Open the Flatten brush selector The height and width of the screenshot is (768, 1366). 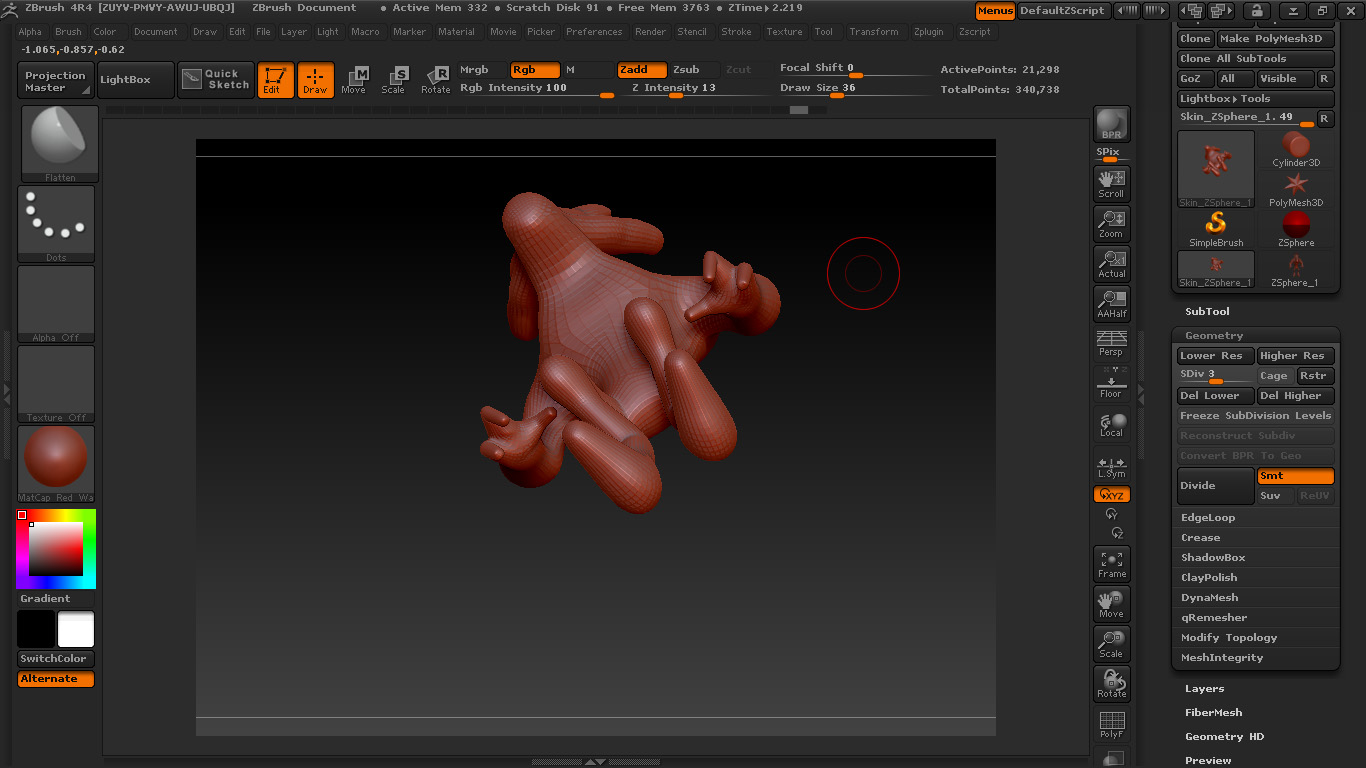(x=60, y=144)
